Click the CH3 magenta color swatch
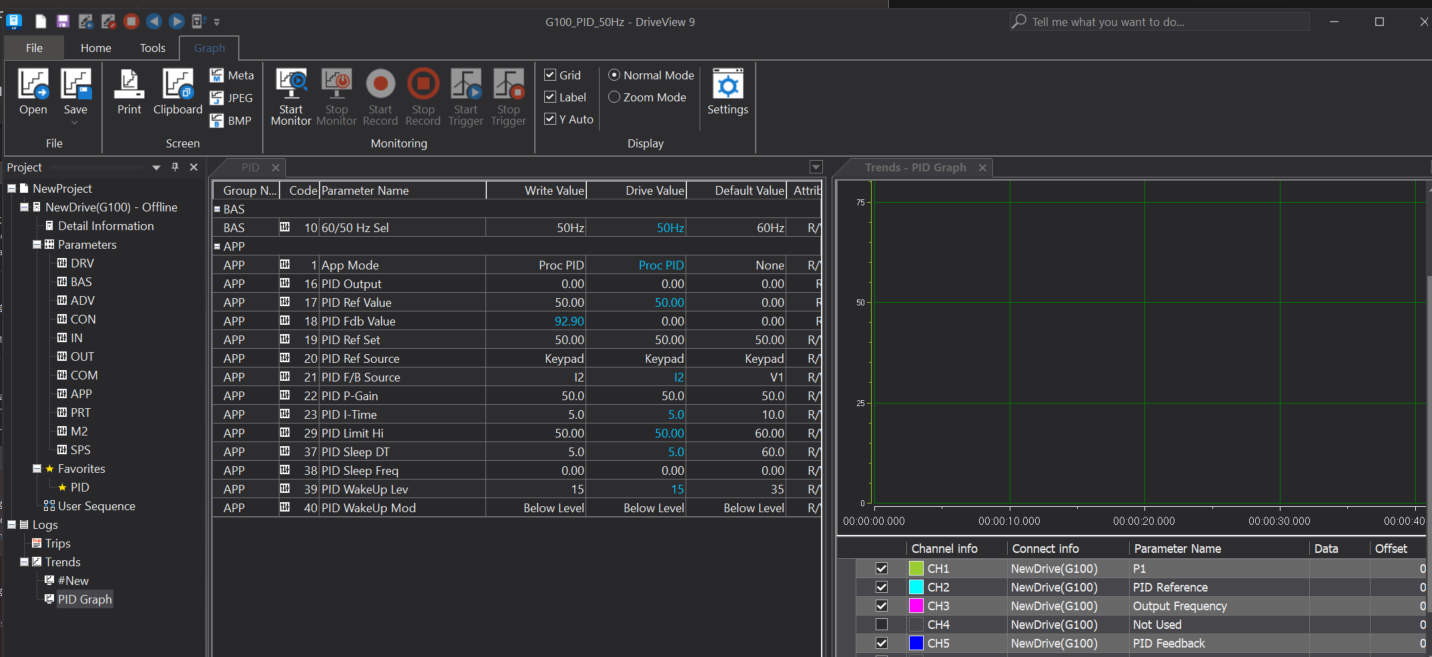 tap(918, 605)
